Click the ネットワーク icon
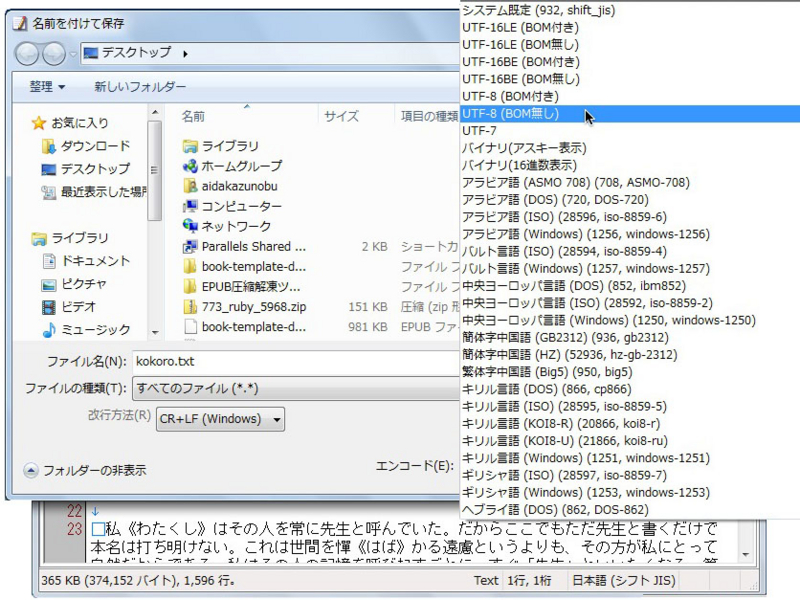The height and width of the screenshot is (600, 800). pos(193,222)
